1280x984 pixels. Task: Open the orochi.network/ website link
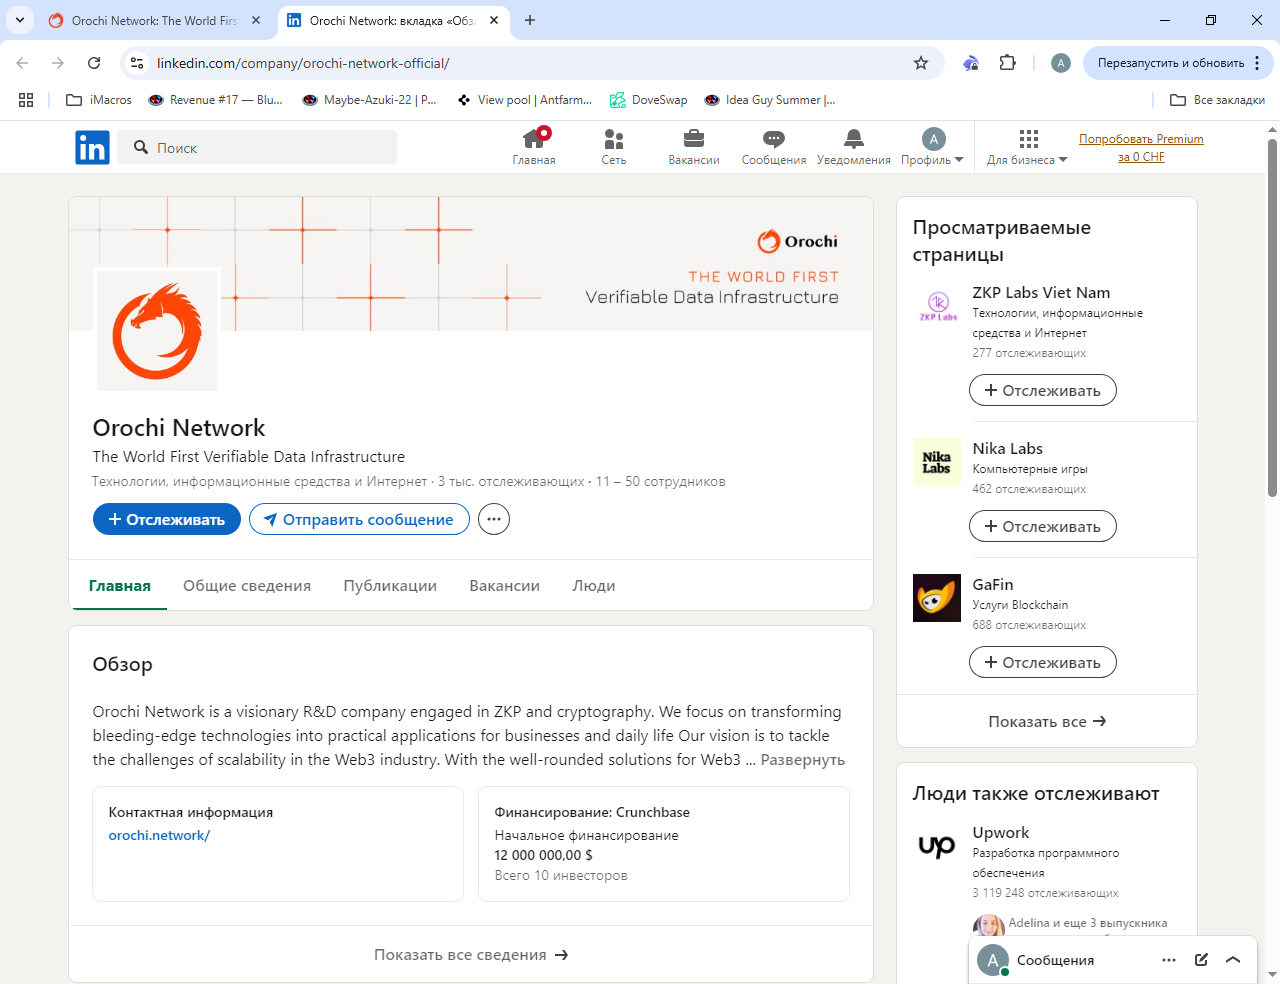click(x=159, y=835)
